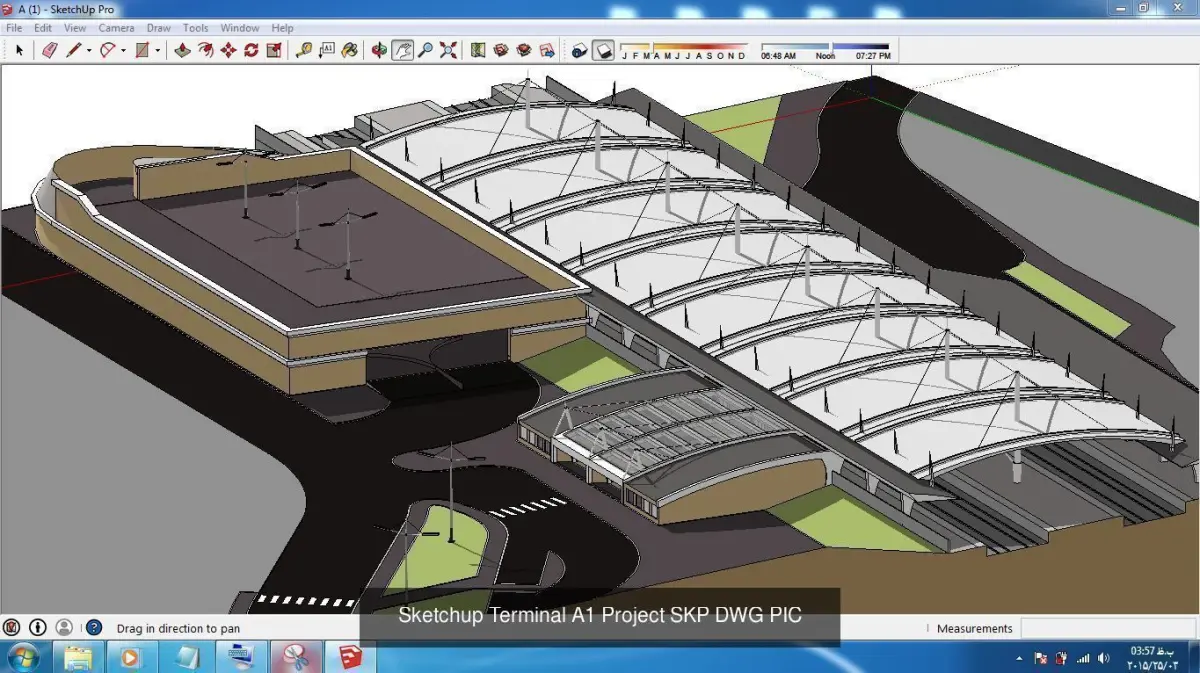Open the Extension Warehouse icon

pos(524,50)
